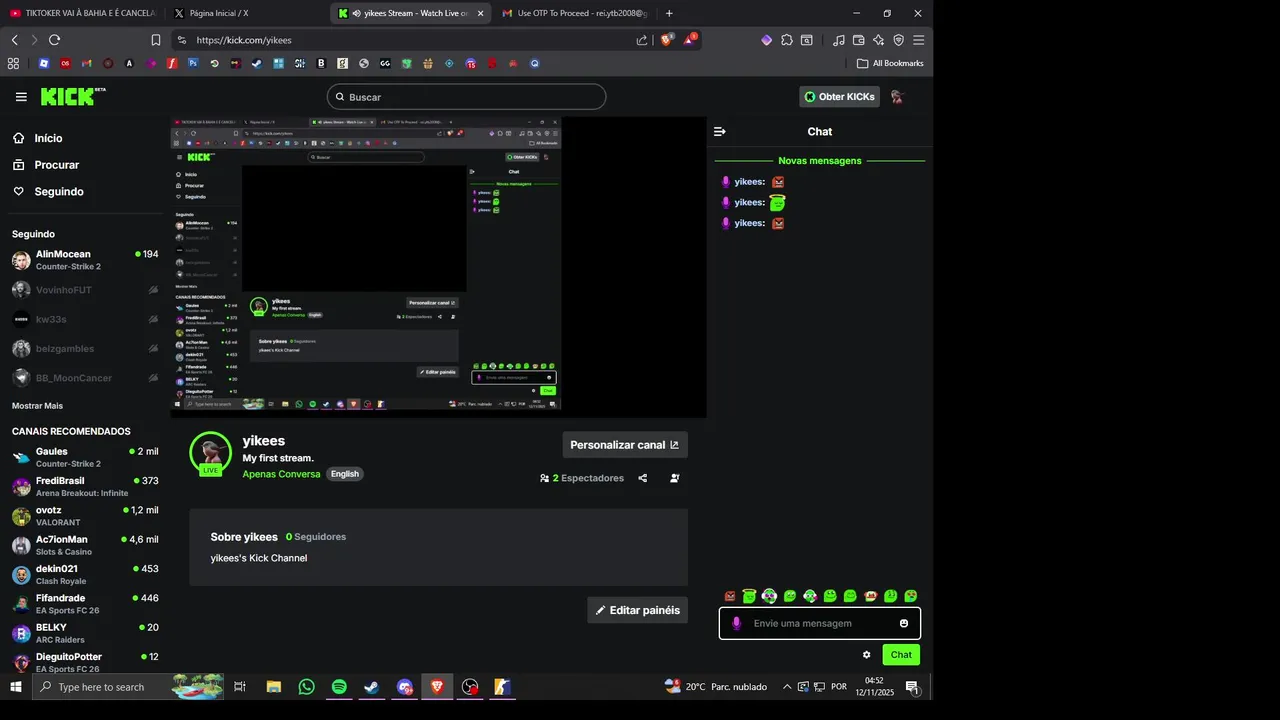The height and width of the screenshot is (720, 1280).
Task: Click the stream video player
Action: point(438,267)
